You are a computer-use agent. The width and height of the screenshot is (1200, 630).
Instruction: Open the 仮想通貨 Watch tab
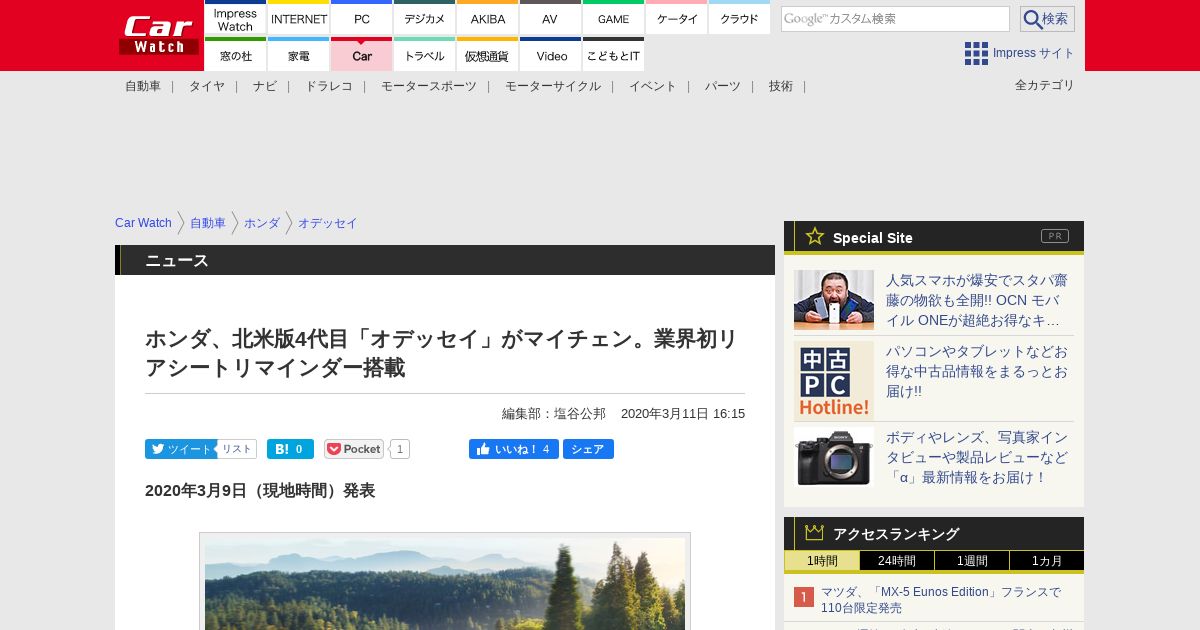click(487, 55)
